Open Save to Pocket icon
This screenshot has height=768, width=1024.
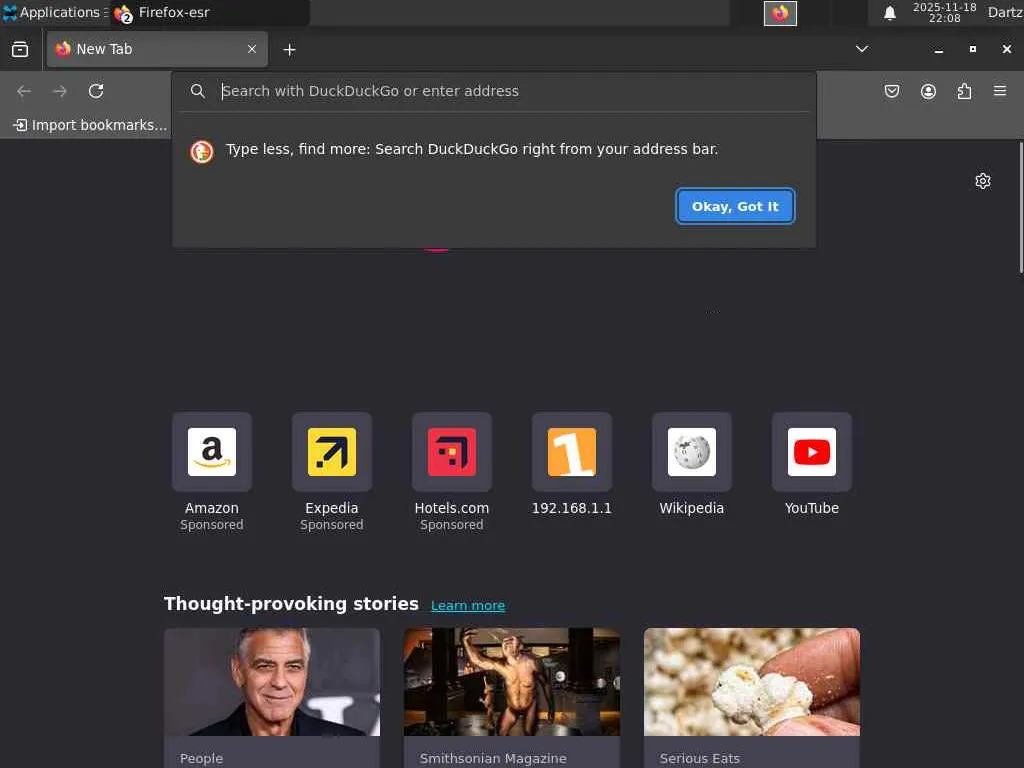click(891, 91)
